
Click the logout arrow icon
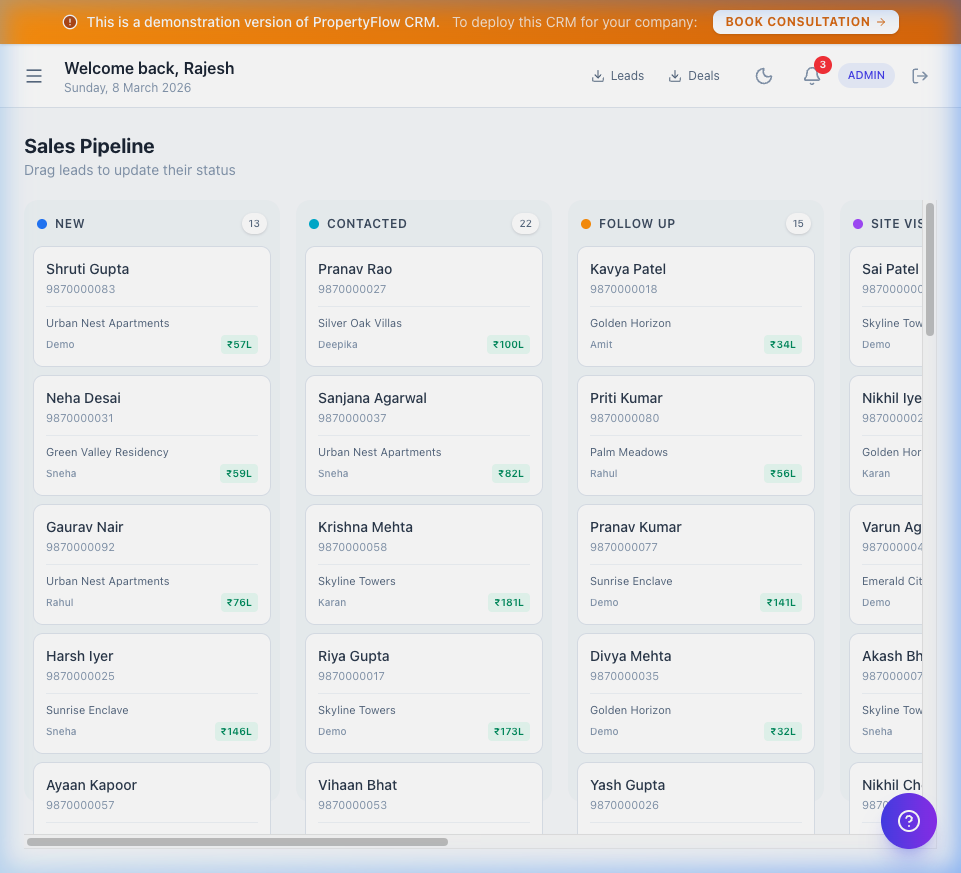920,76
